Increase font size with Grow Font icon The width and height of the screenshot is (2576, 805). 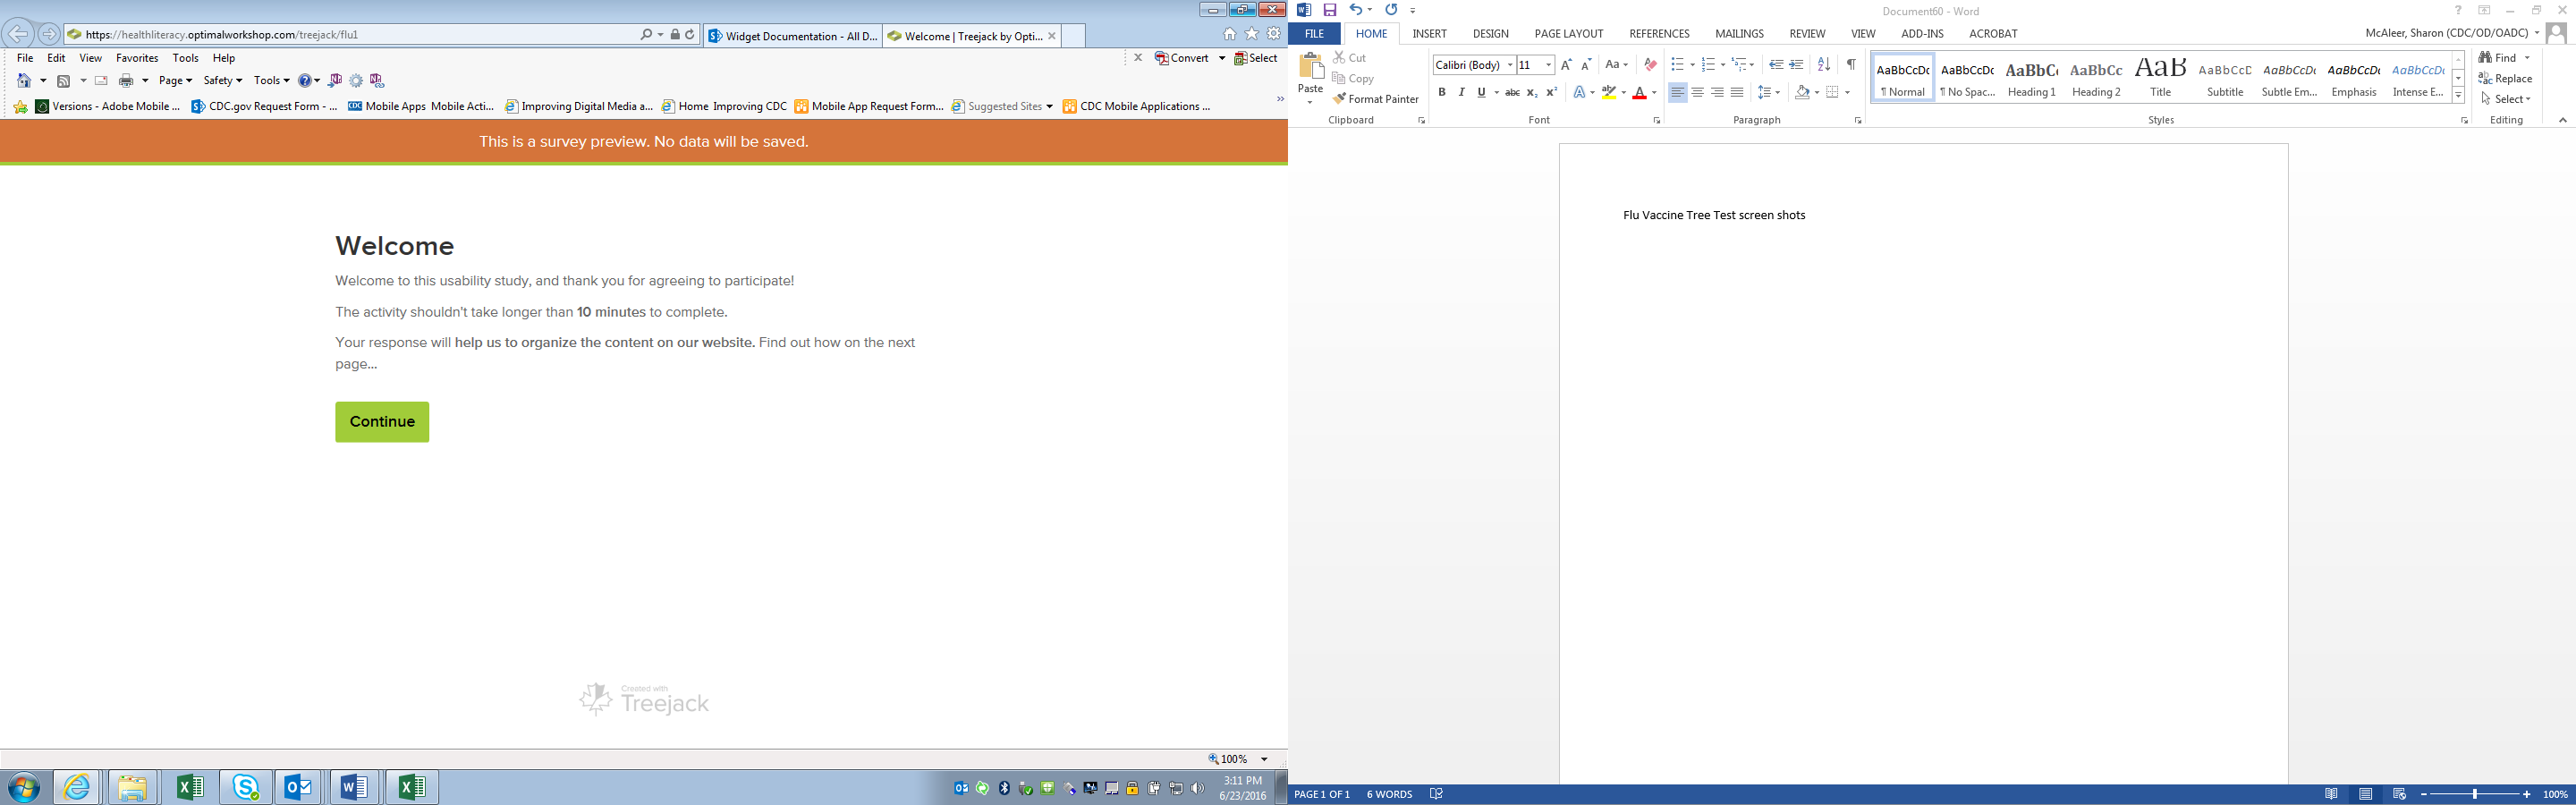point(1566,65)
